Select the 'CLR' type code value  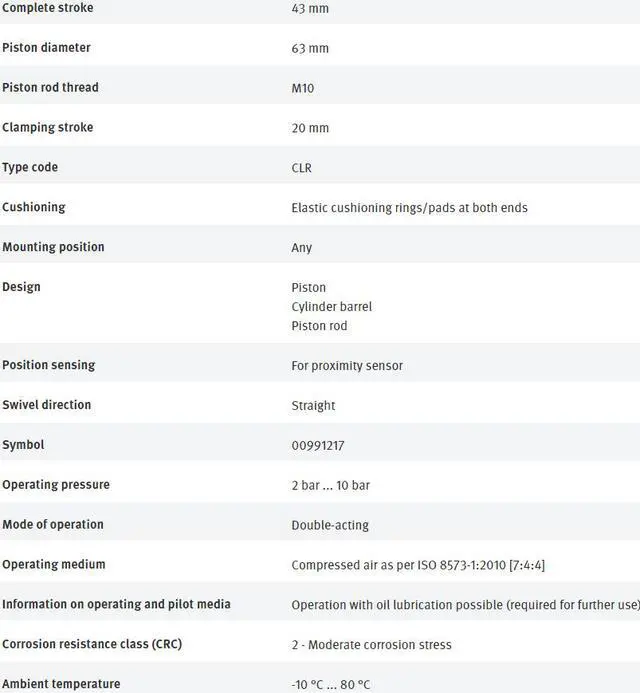[302, 168]
